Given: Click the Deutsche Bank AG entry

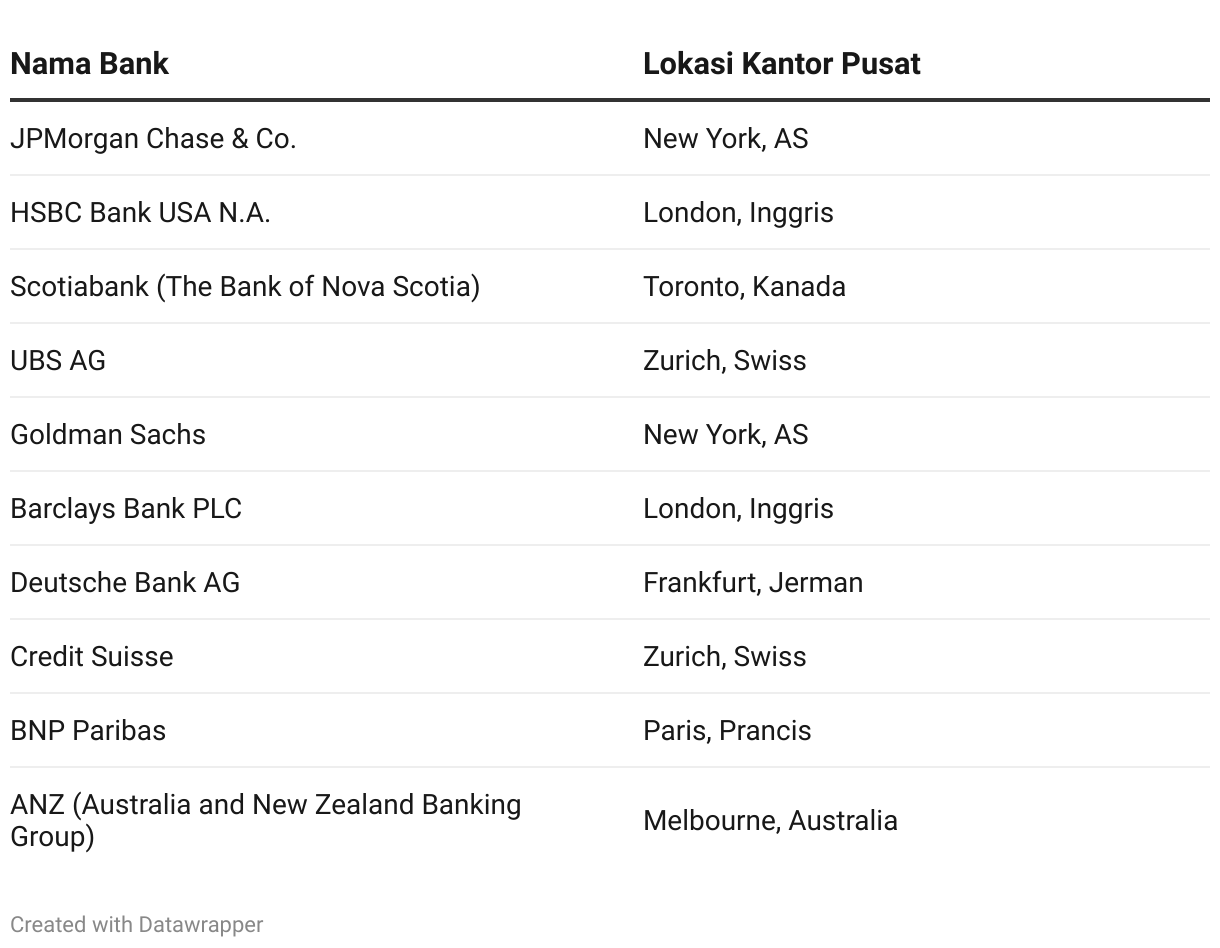Looking at the screenshot, I should [x=125, y=582].
